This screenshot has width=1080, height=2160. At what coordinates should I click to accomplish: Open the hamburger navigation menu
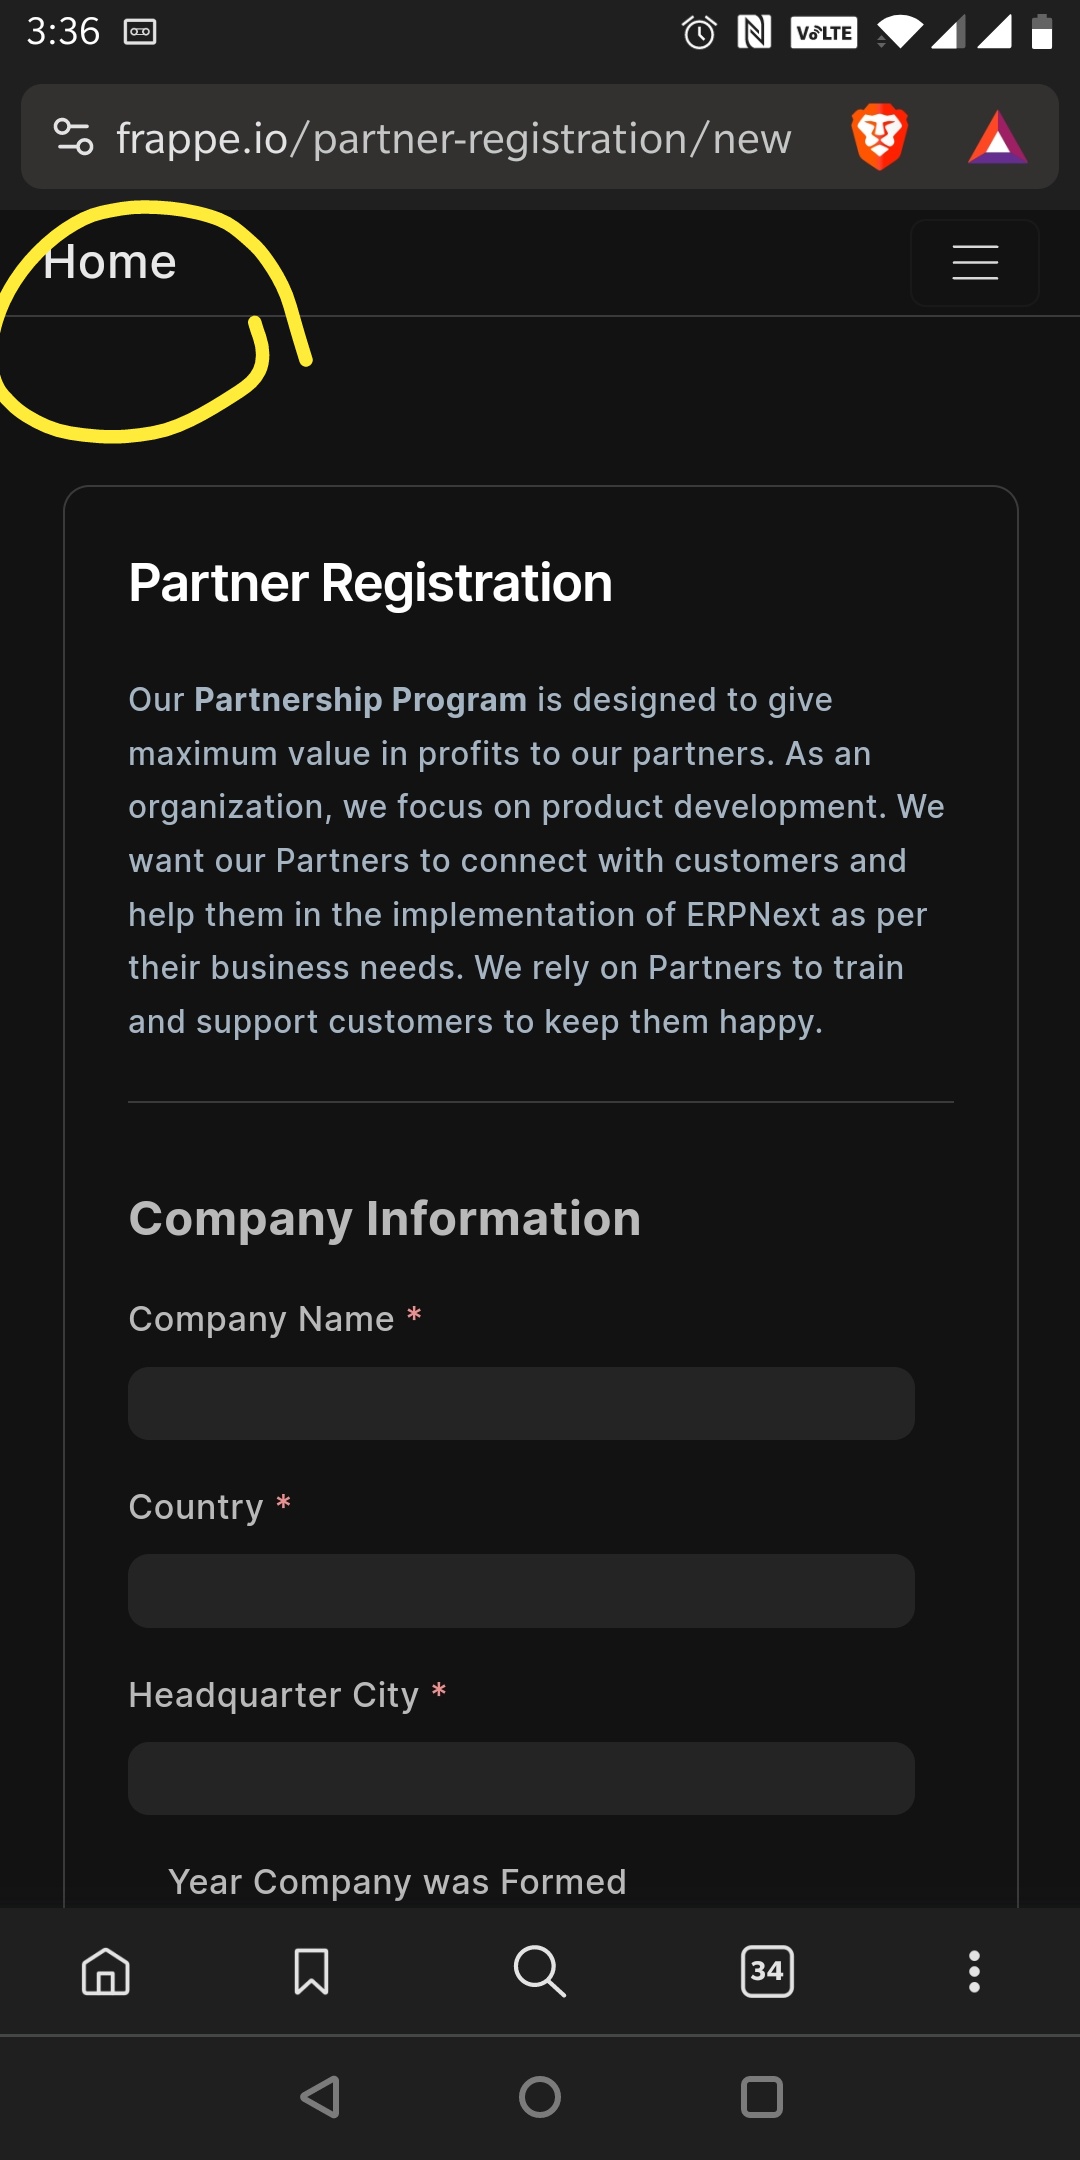[x=975, y=263]
